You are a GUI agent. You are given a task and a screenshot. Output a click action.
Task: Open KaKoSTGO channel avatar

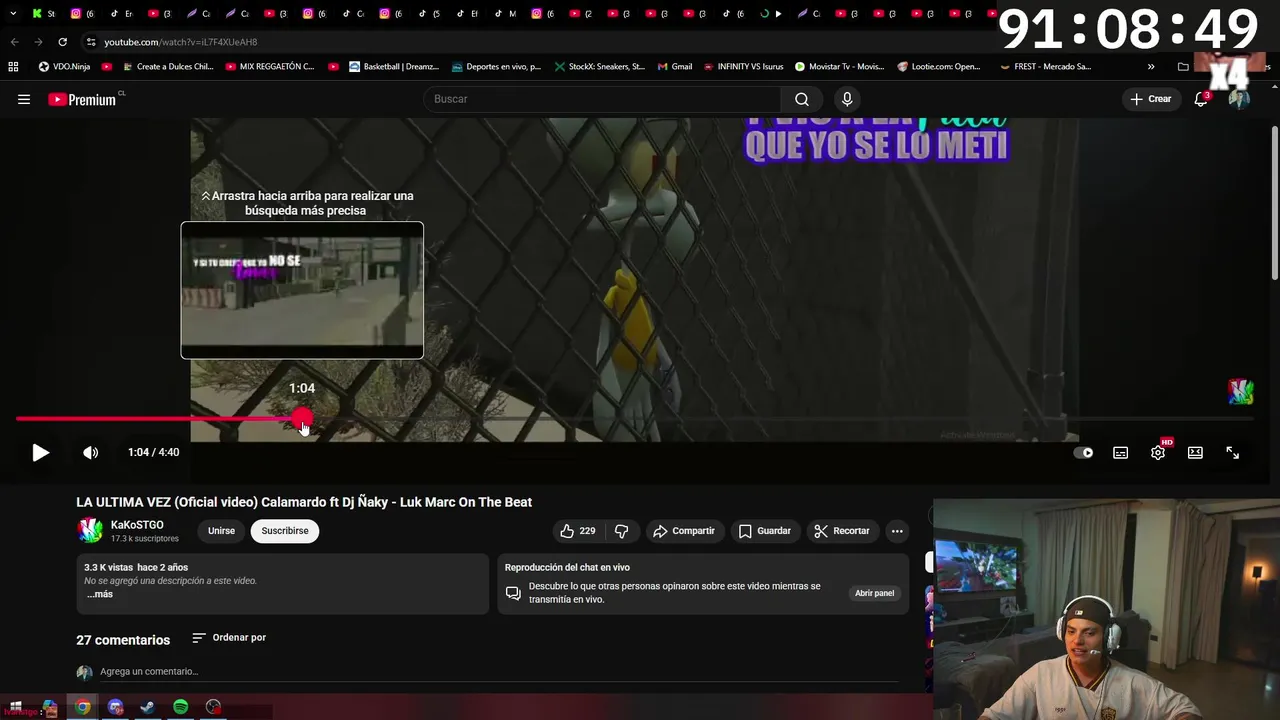coord(90,531)
